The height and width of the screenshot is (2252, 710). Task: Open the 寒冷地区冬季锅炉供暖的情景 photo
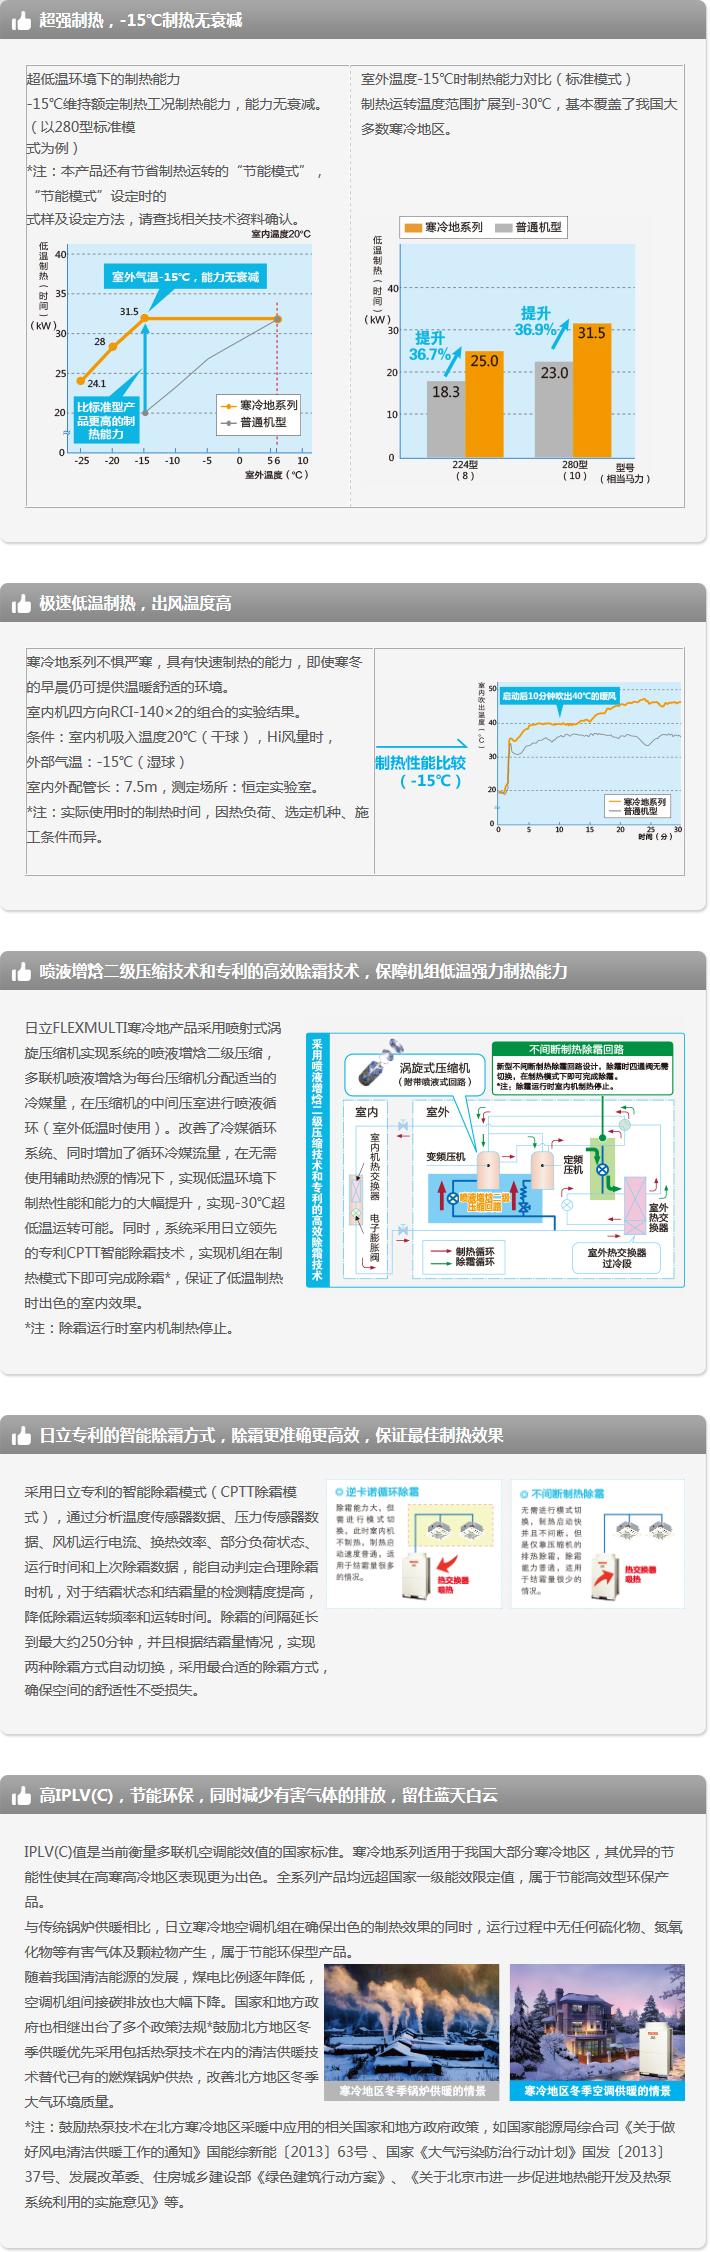411,2030
